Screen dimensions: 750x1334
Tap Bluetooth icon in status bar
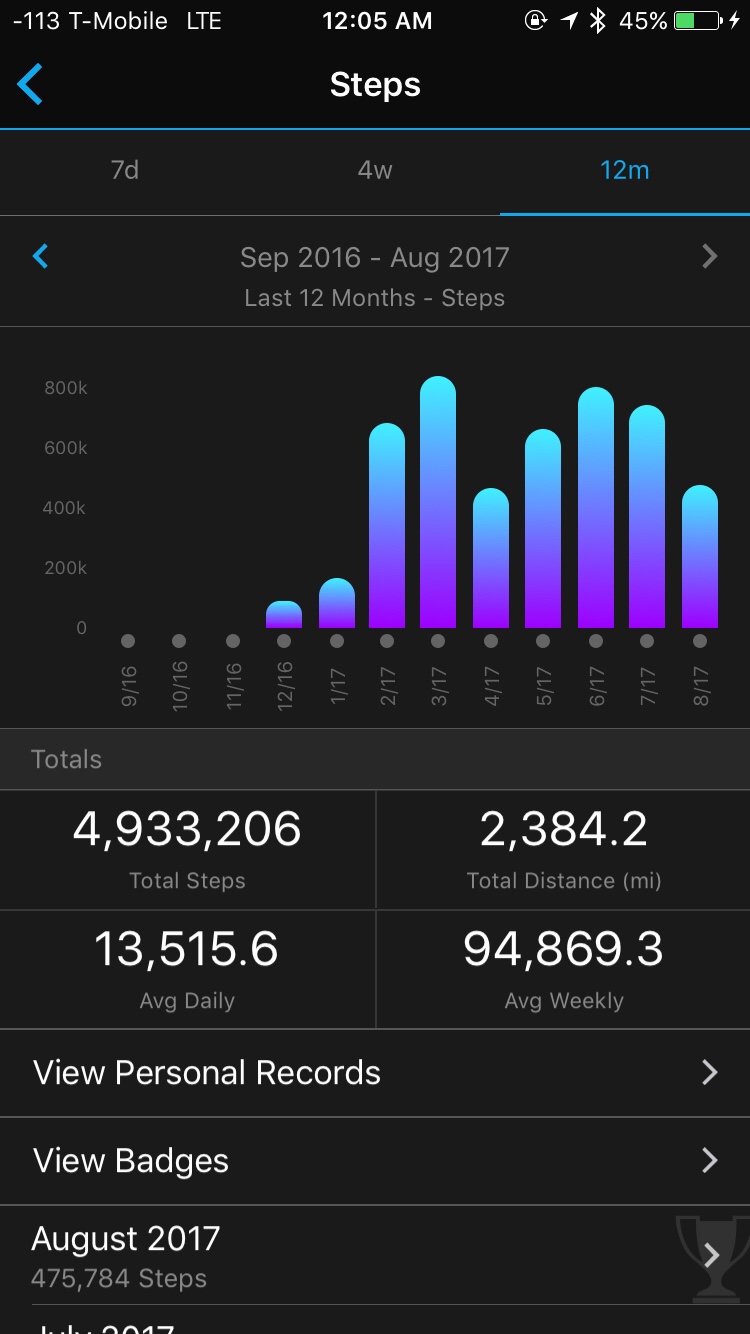[x=597, y=21]
